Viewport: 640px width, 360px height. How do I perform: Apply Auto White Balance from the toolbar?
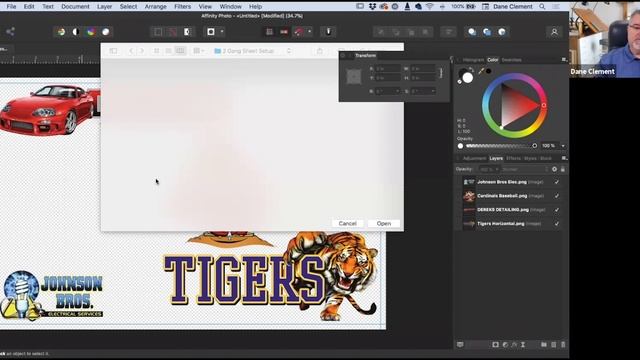point(106,32)
